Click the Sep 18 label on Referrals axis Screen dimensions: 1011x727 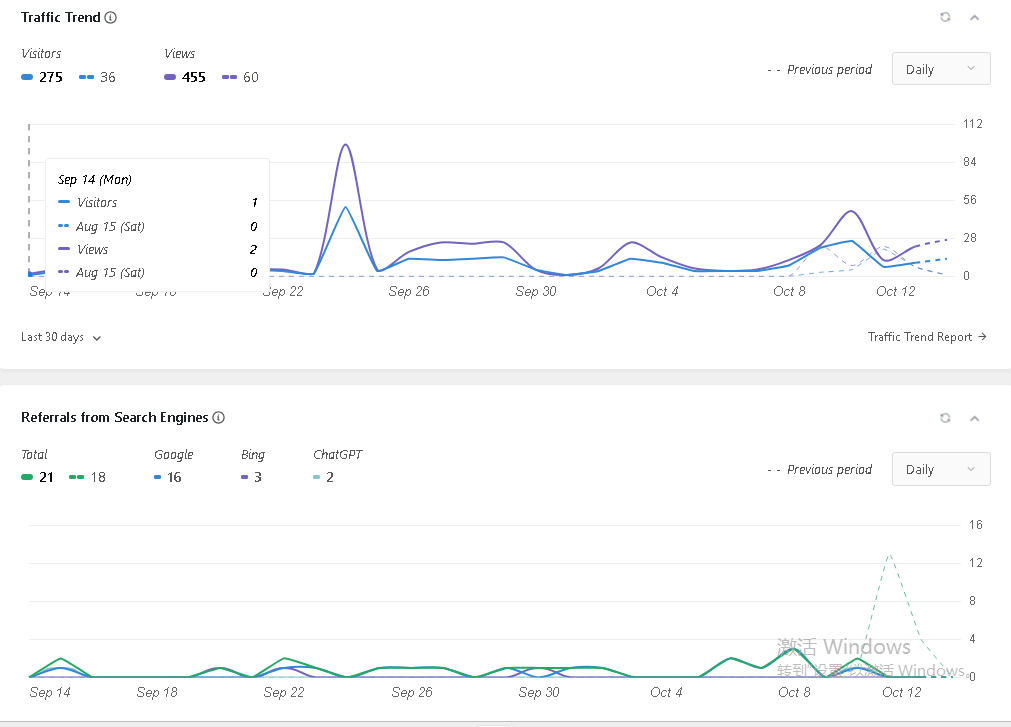pyautogui.click(x=157, y=693)
